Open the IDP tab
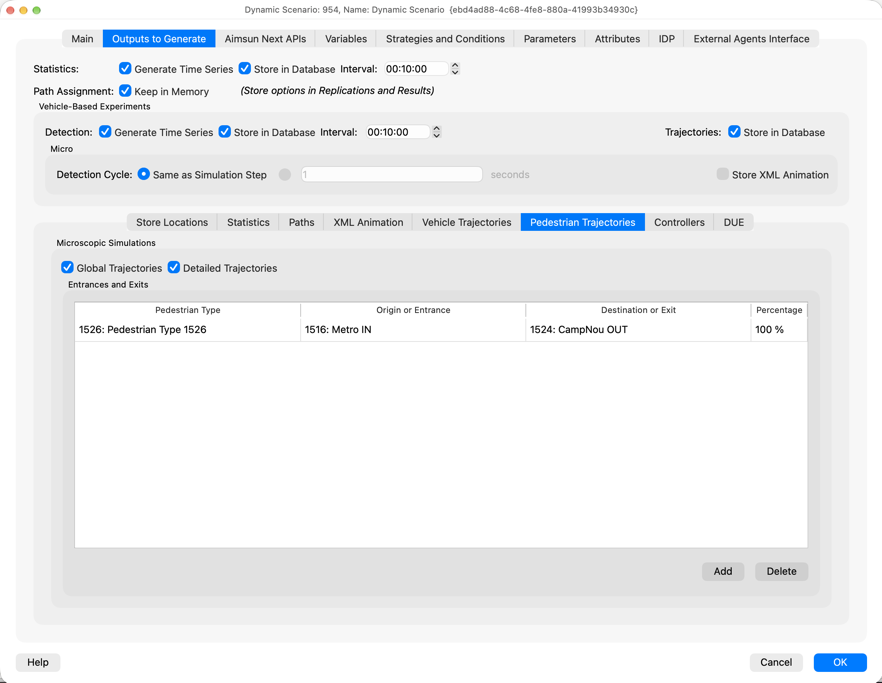This screenshot has height=683, width=882. click(667, 39)
